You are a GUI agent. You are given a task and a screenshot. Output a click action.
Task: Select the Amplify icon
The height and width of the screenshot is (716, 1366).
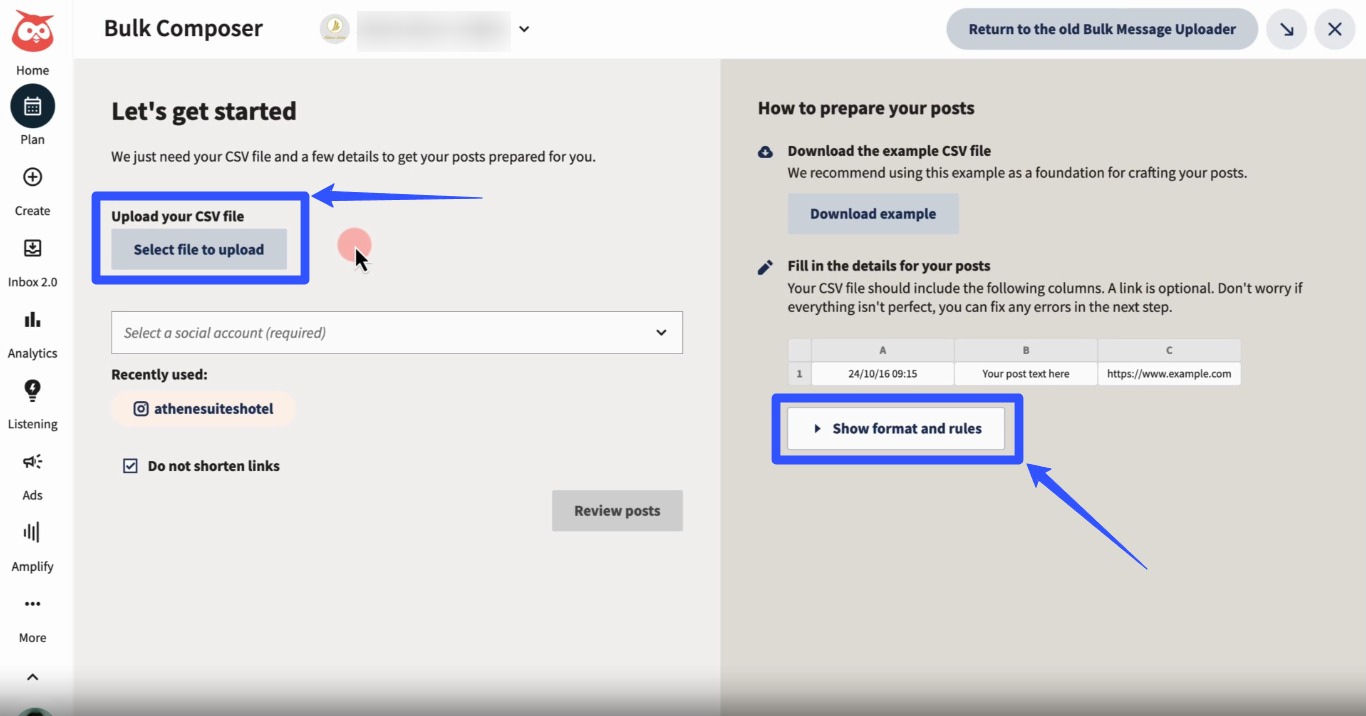32,533
